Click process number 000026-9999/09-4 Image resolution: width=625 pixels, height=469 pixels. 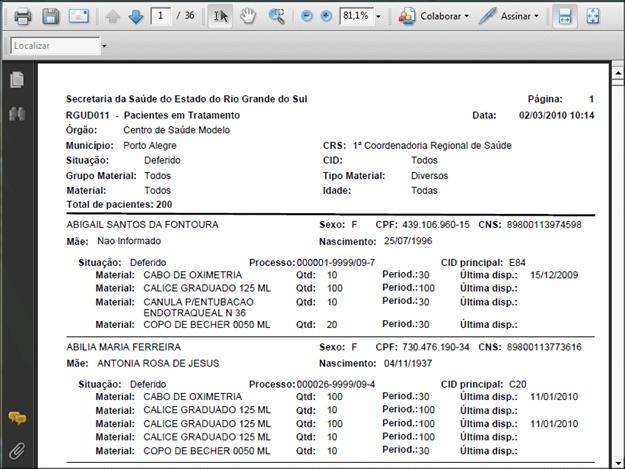336,384
